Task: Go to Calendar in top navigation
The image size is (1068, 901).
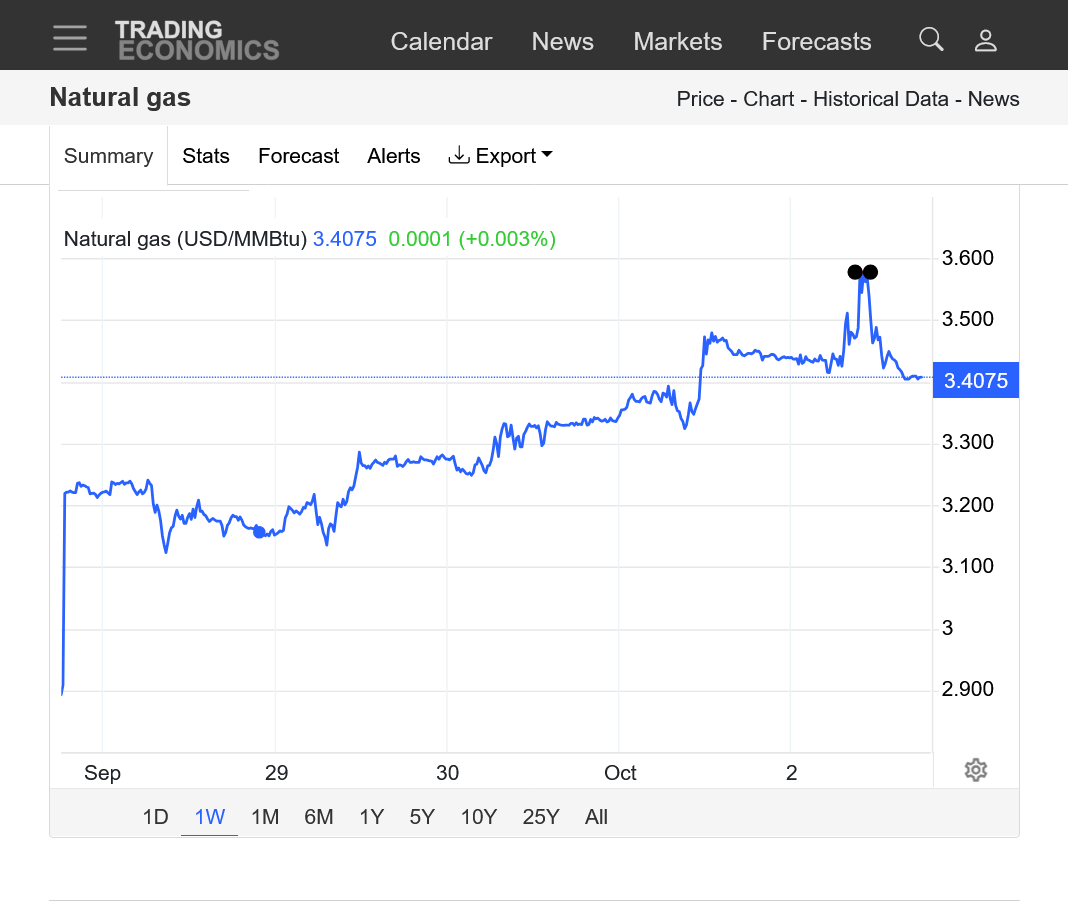Action: [x=441, y=41]
